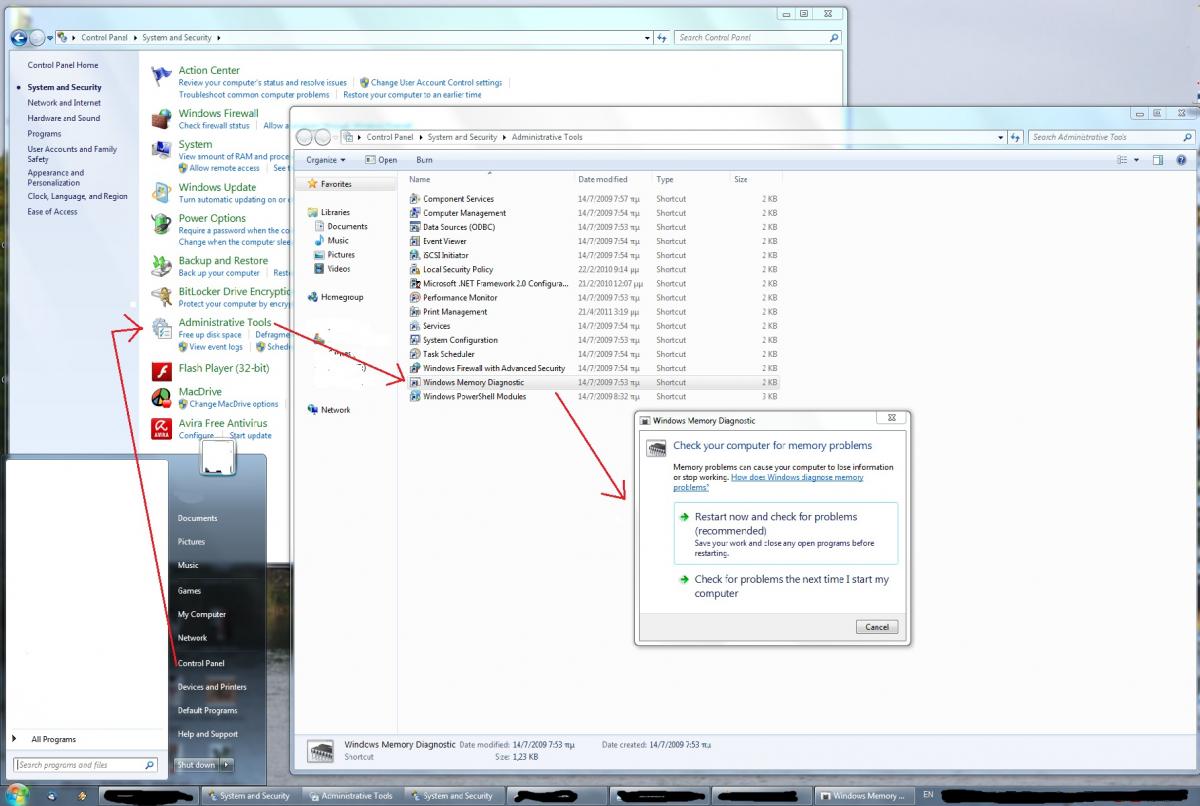Open the Organize dropdown menu

coord(326,160)
